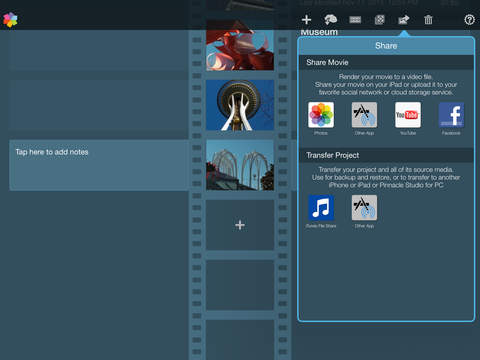Click the colorful Pinnacle logo at top left
This screenshot has height=360, width=480.
10,20
